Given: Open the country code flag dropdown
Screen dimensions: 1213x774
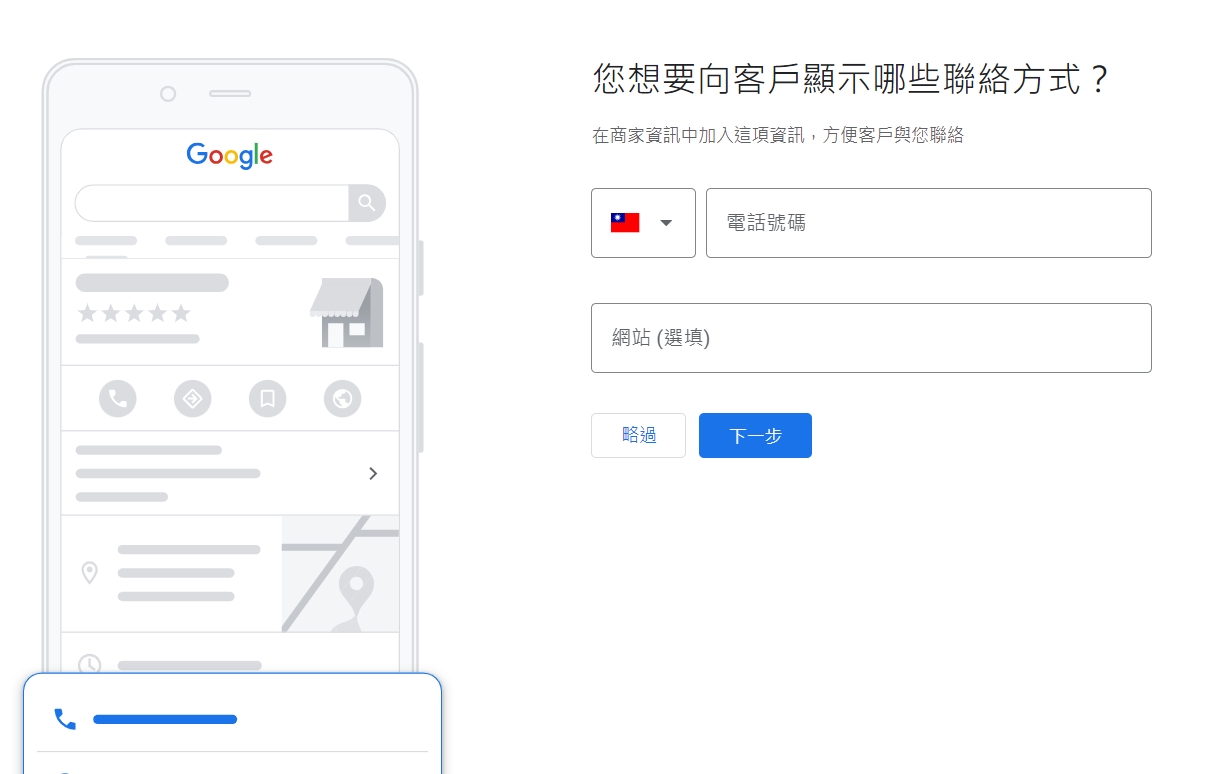Looking at the screenshot, I should [643, 223].
